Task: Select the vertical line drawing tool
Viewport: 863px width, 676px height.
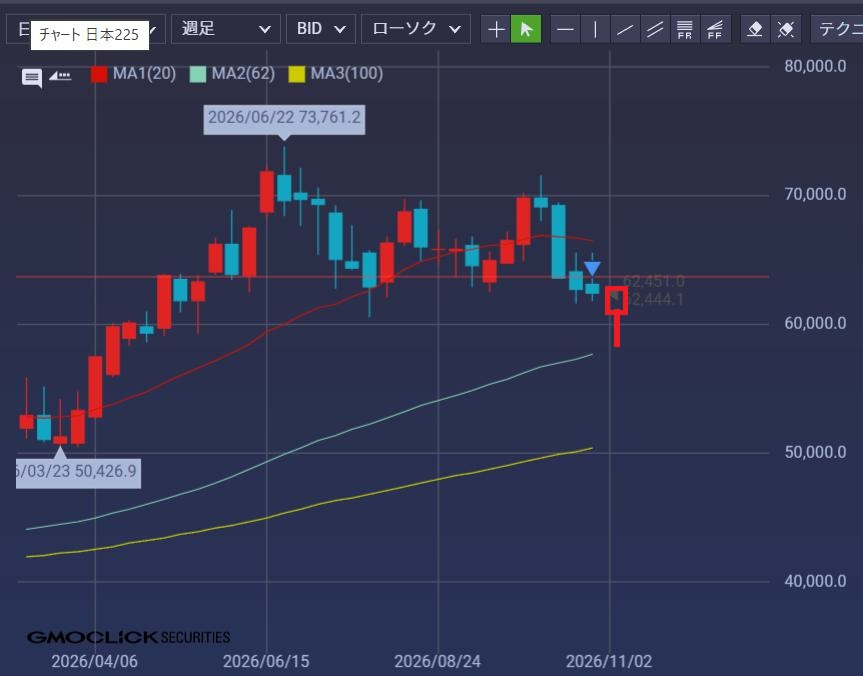Action: (595, 29)
